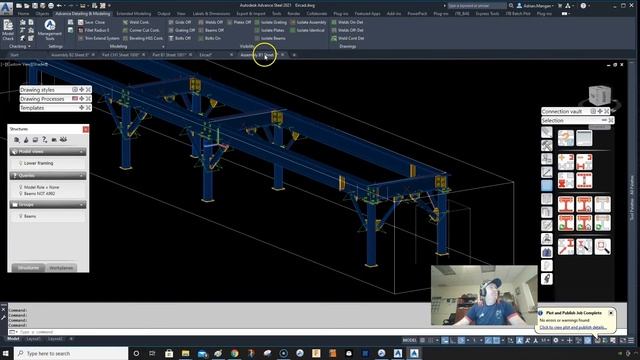Screen dimensions: 640x360
Task: Toggle Plates Off in Visibility panel
Action: tap(239, 22)
